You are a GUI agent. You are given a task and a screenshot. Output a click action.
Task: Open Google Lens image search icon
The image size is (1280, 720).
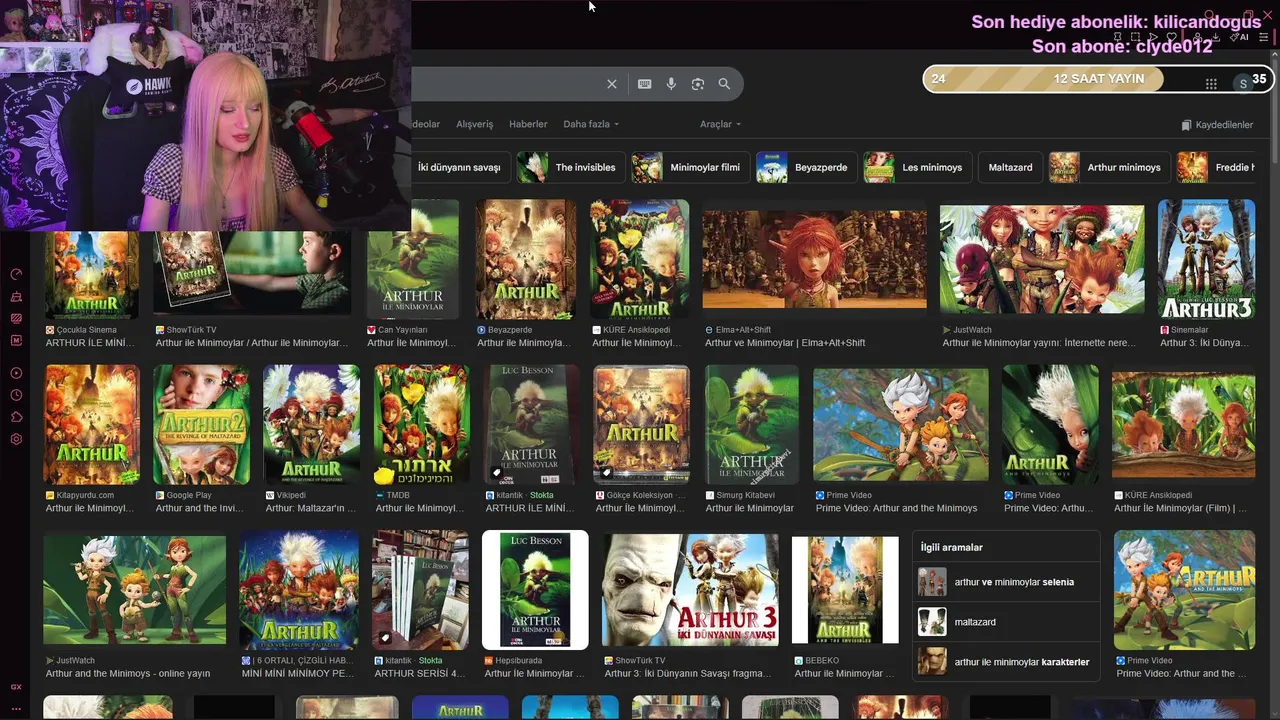coord(698,84)
